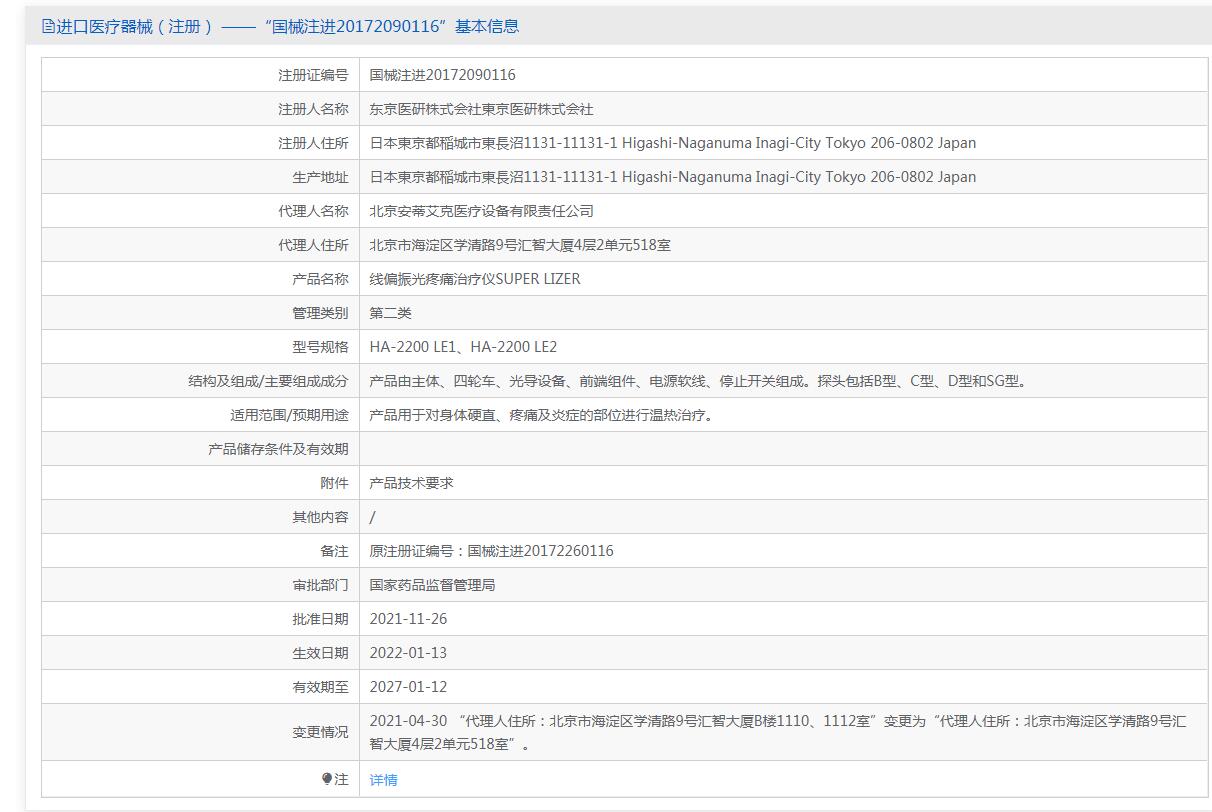The height and width of the screenshot is (812, 1212).
Task: Select registration number 国械注进20172090116 value cell
Action: click(442, 75)
